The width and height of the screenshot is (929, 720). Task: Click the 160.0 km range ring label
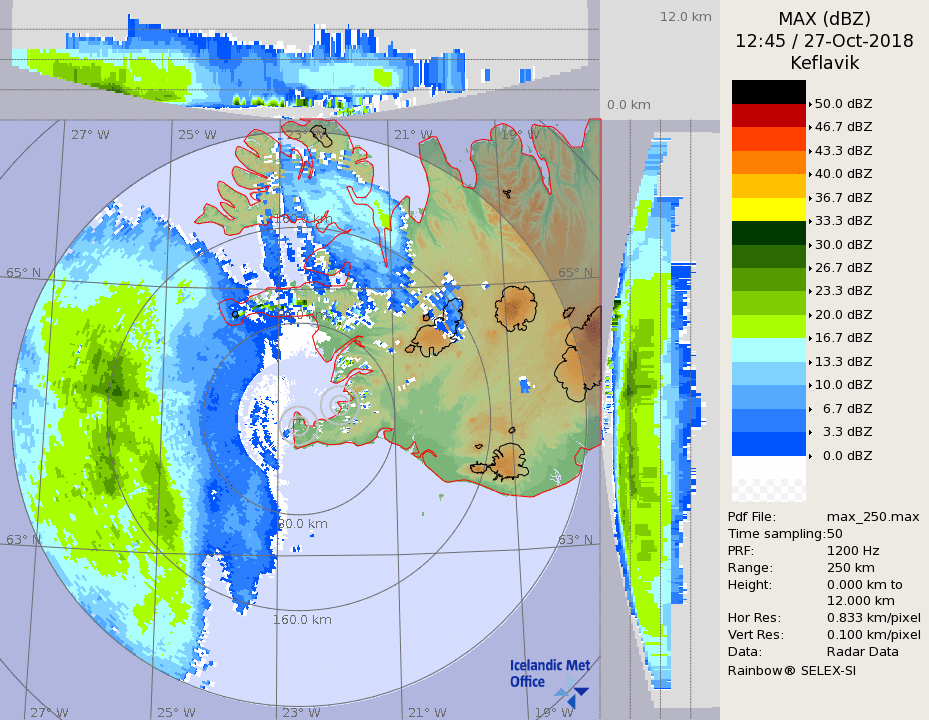pos(302,619)
